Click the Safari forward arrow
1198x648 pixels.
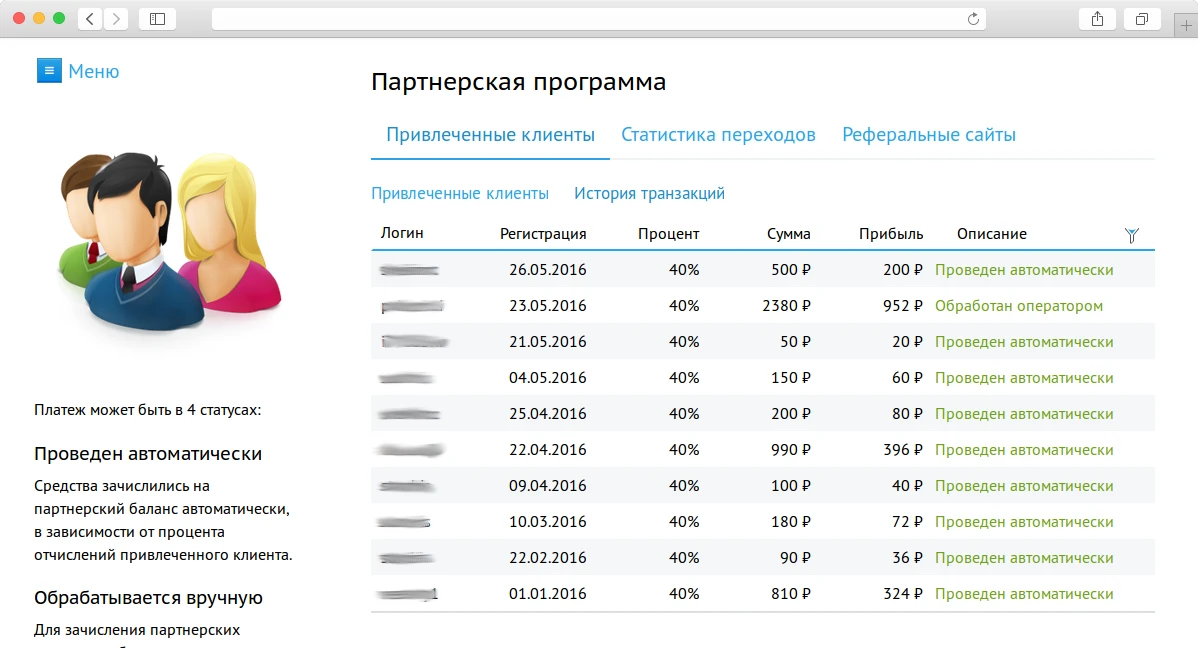pos(117,18)
